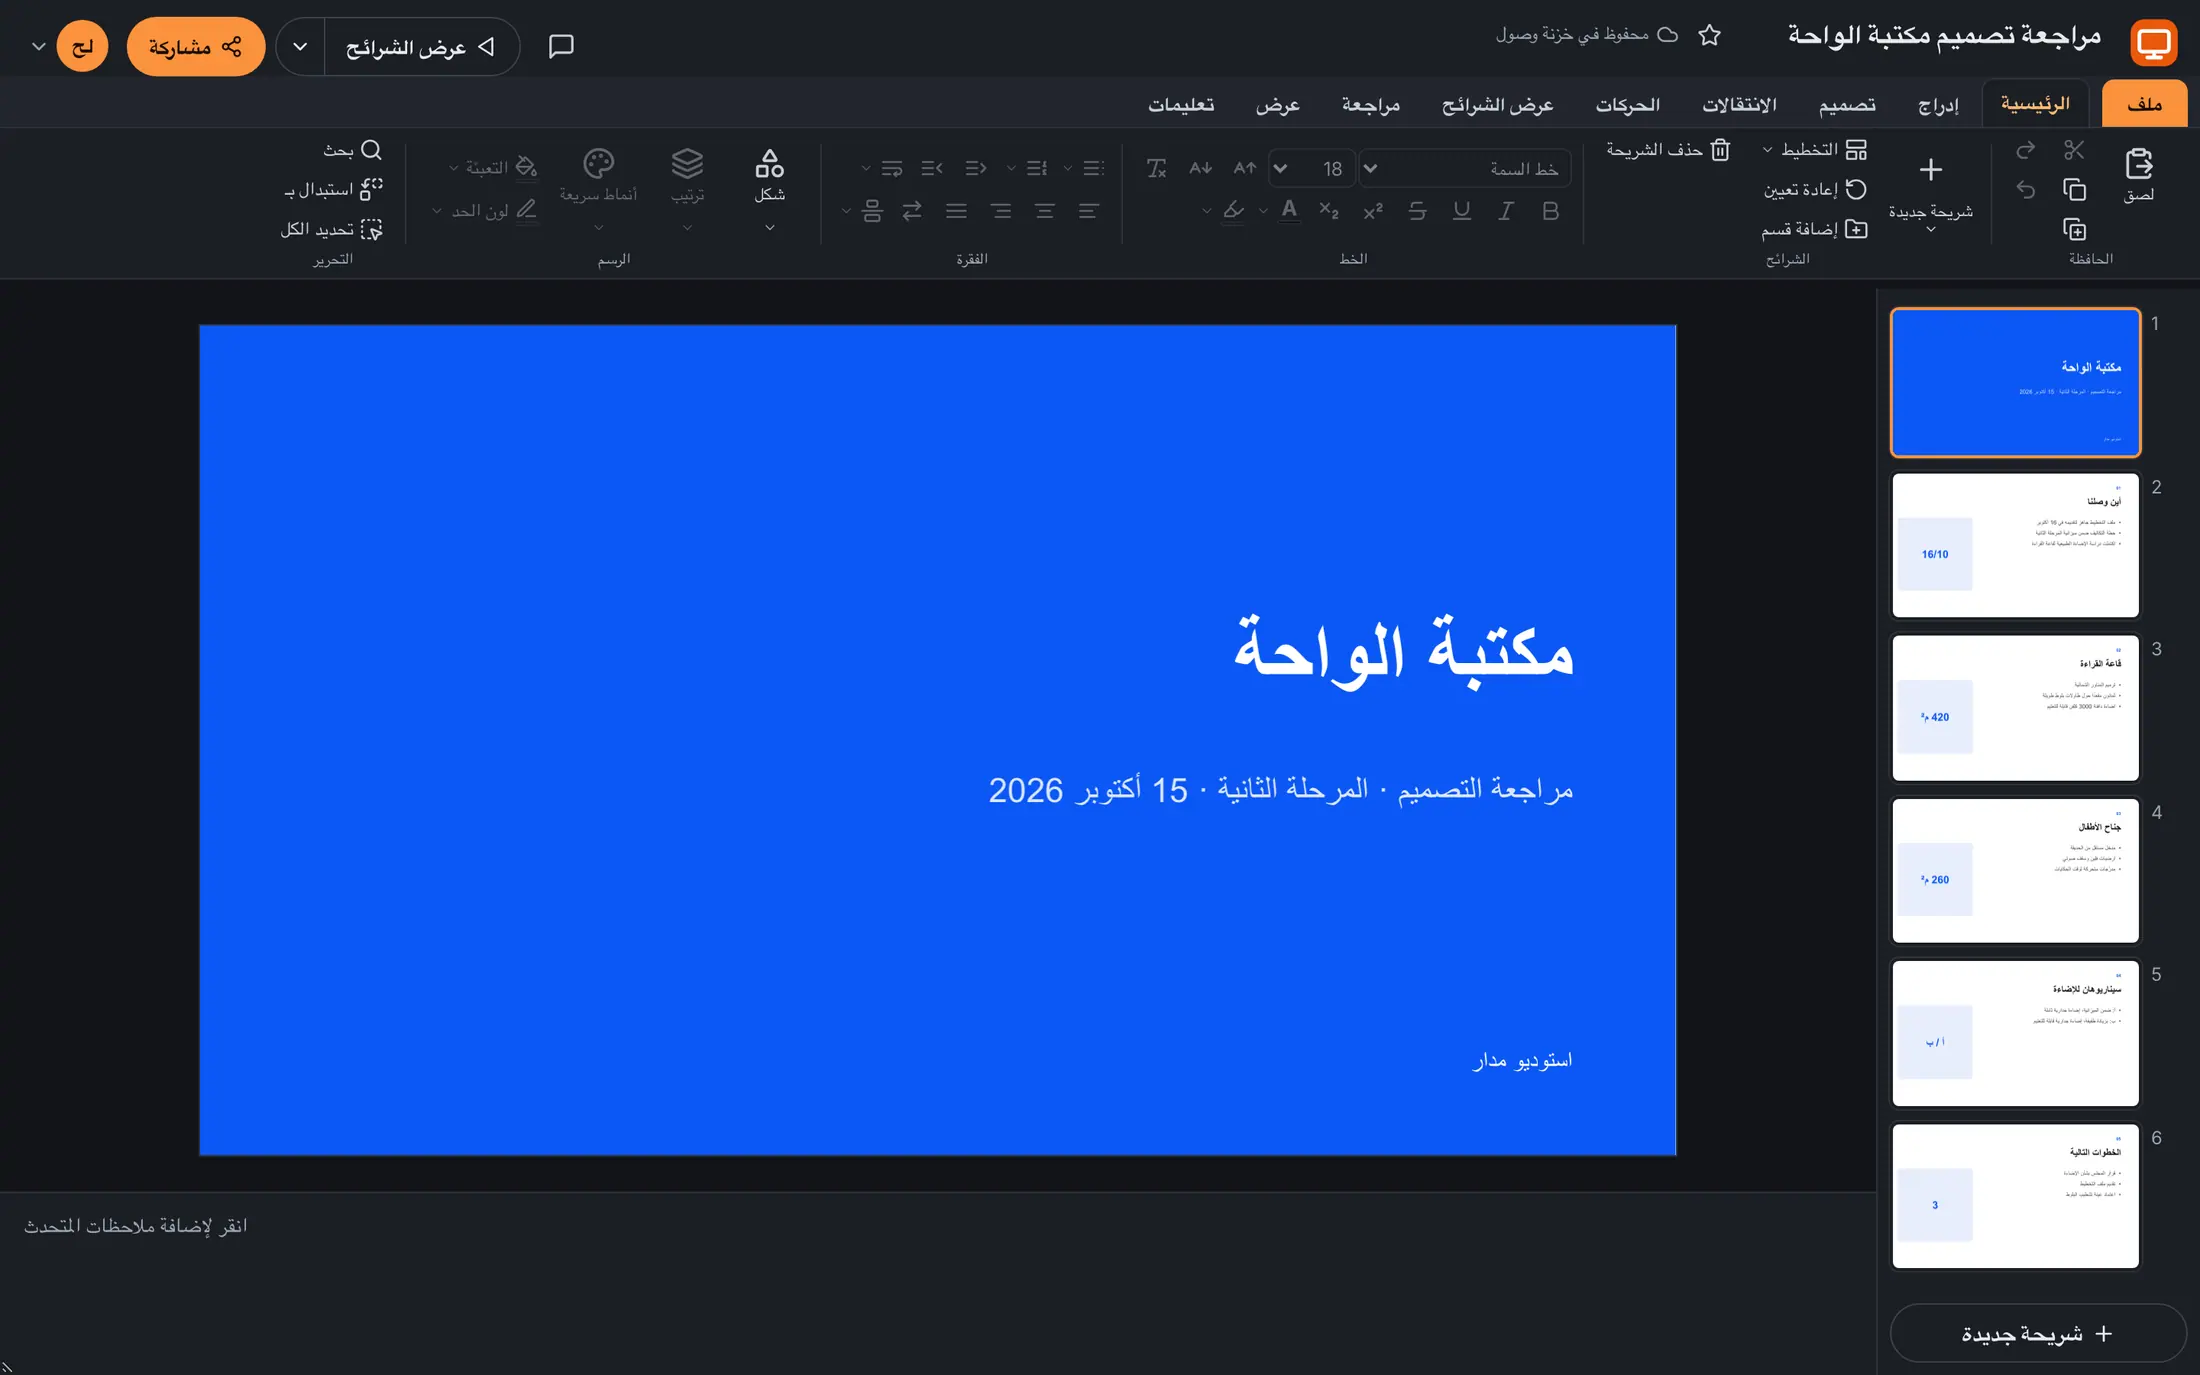Toggle Subscript formatting
This screenshot has height=1375, width=2200.
[x=1329, y=211]
